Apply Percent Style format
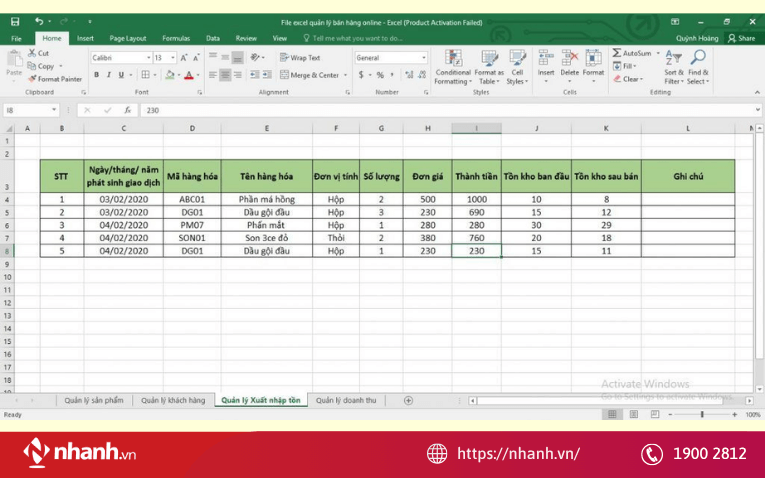Screen dimensions: 765x478 (380, 75)
